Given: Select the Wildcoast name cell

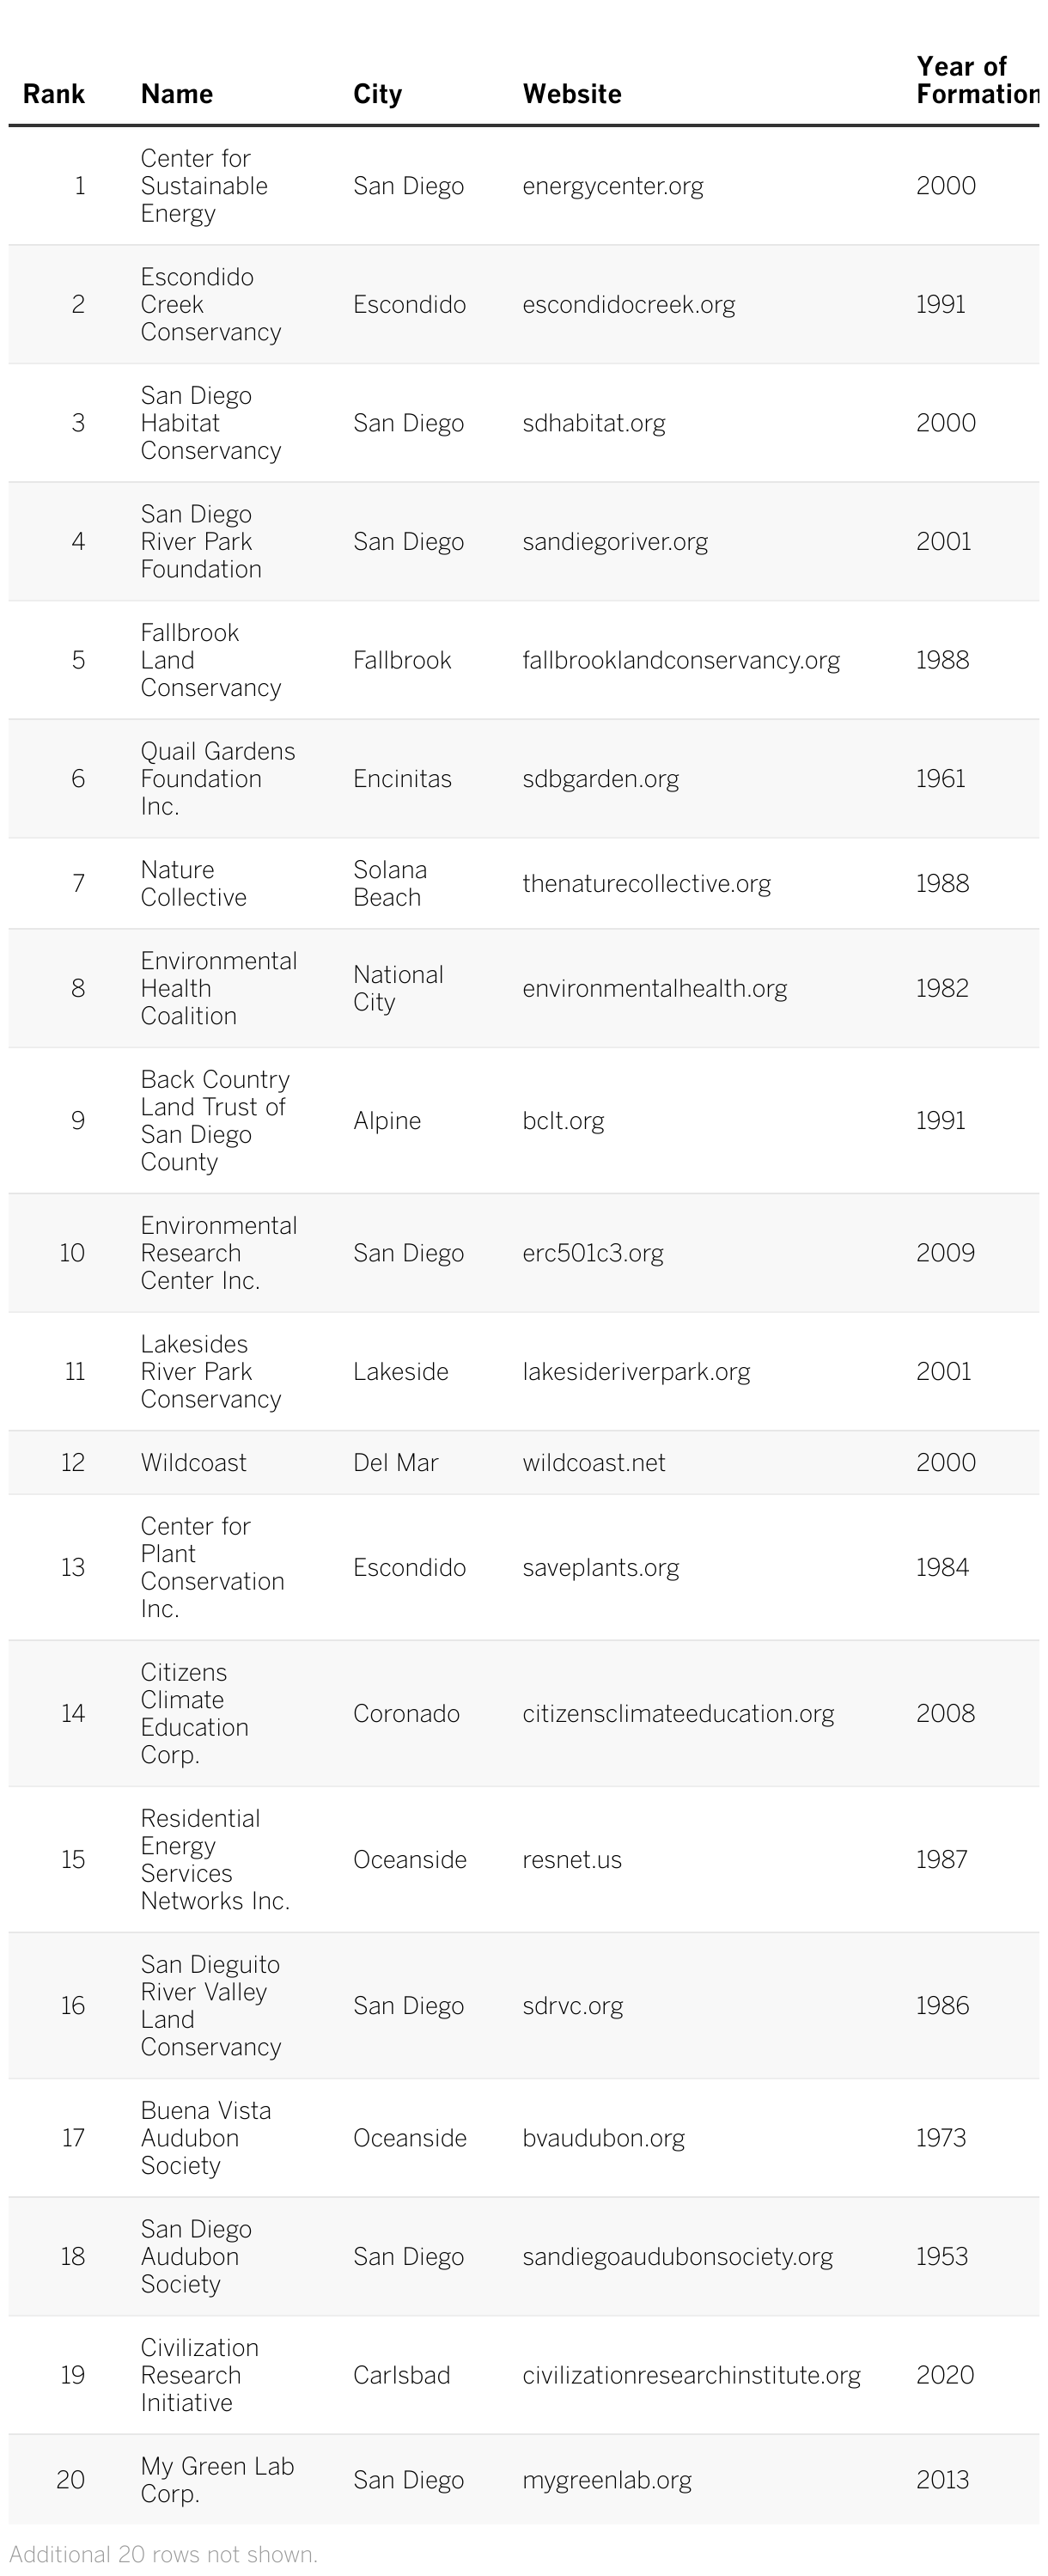Looking at the screenshot, I should pos(193,1463).
